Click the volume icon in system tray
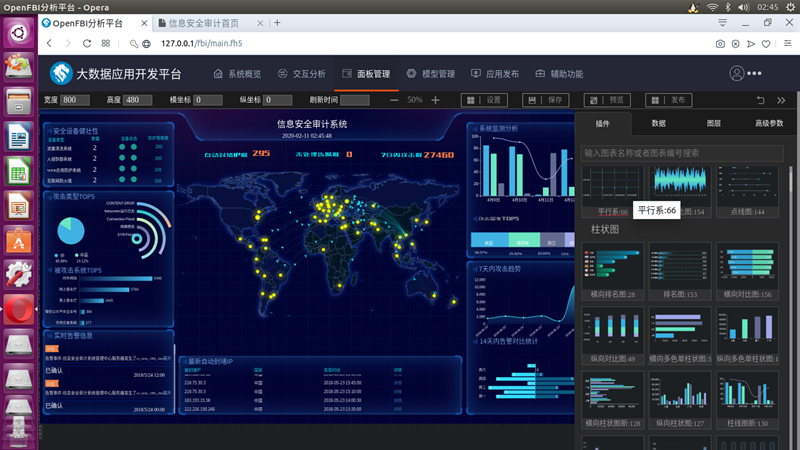Image resolution: width=800 pixels, height=450 pixels. 743,7
